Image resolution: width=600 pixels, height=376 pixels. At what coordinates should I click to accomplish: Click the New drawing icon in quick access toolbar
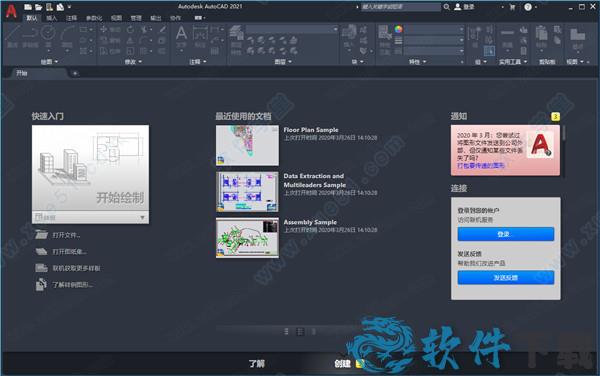28,7
